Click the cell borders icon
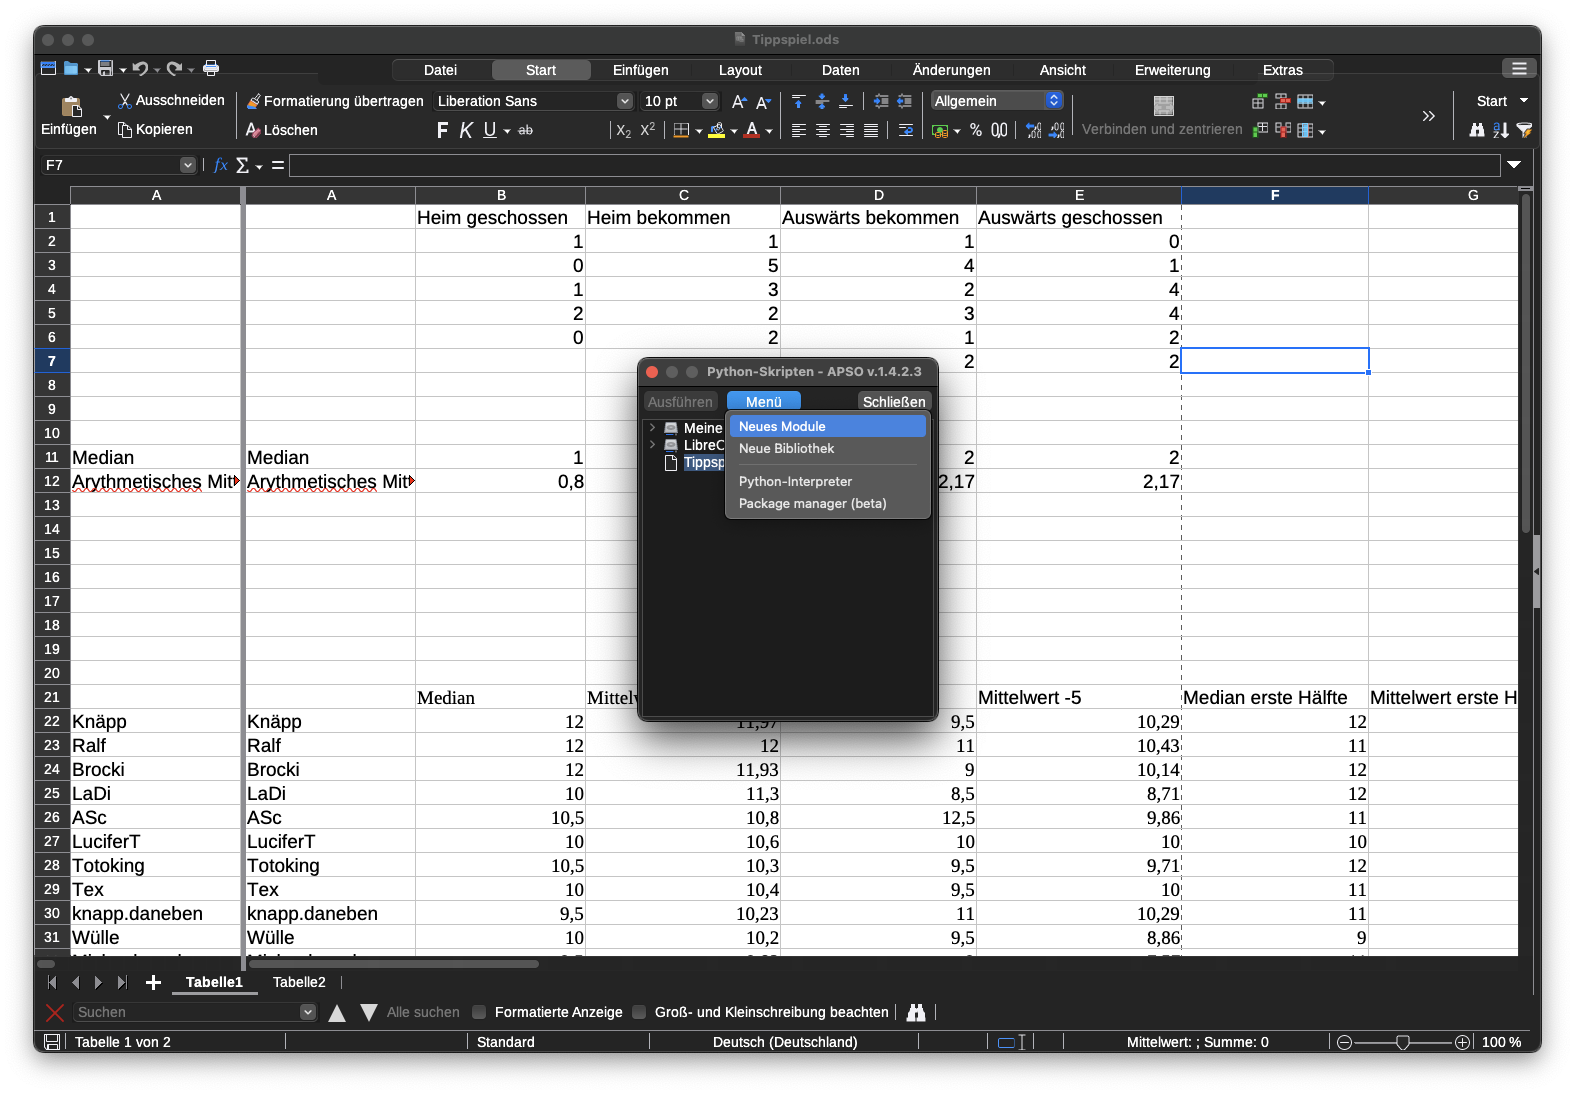 click(x=681, y=130)
